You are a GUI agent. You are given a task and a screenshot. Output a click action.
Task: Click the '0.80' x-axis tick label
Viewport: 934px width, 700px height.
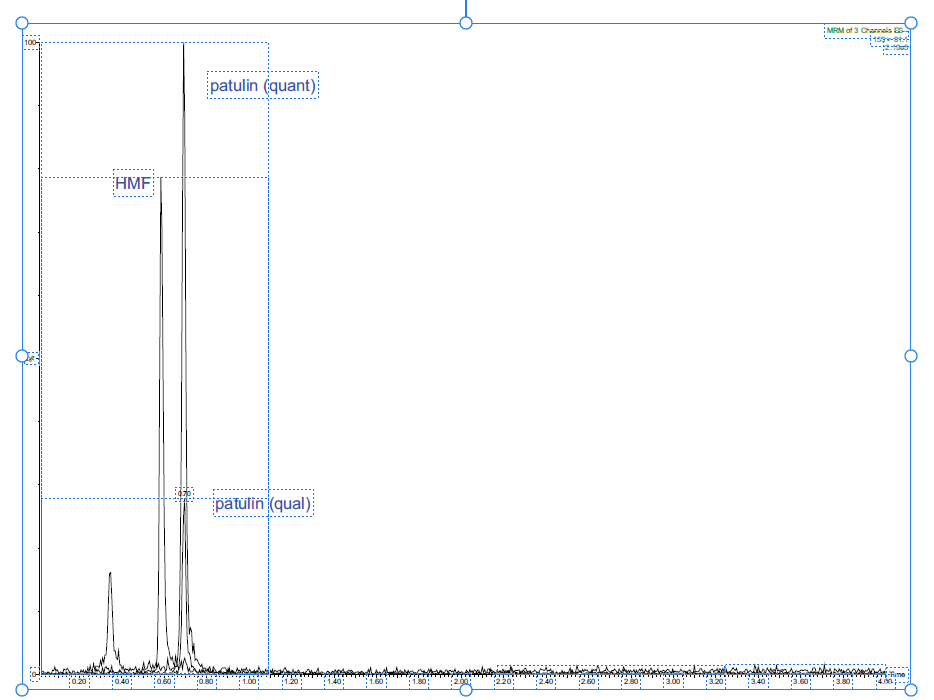206,682
